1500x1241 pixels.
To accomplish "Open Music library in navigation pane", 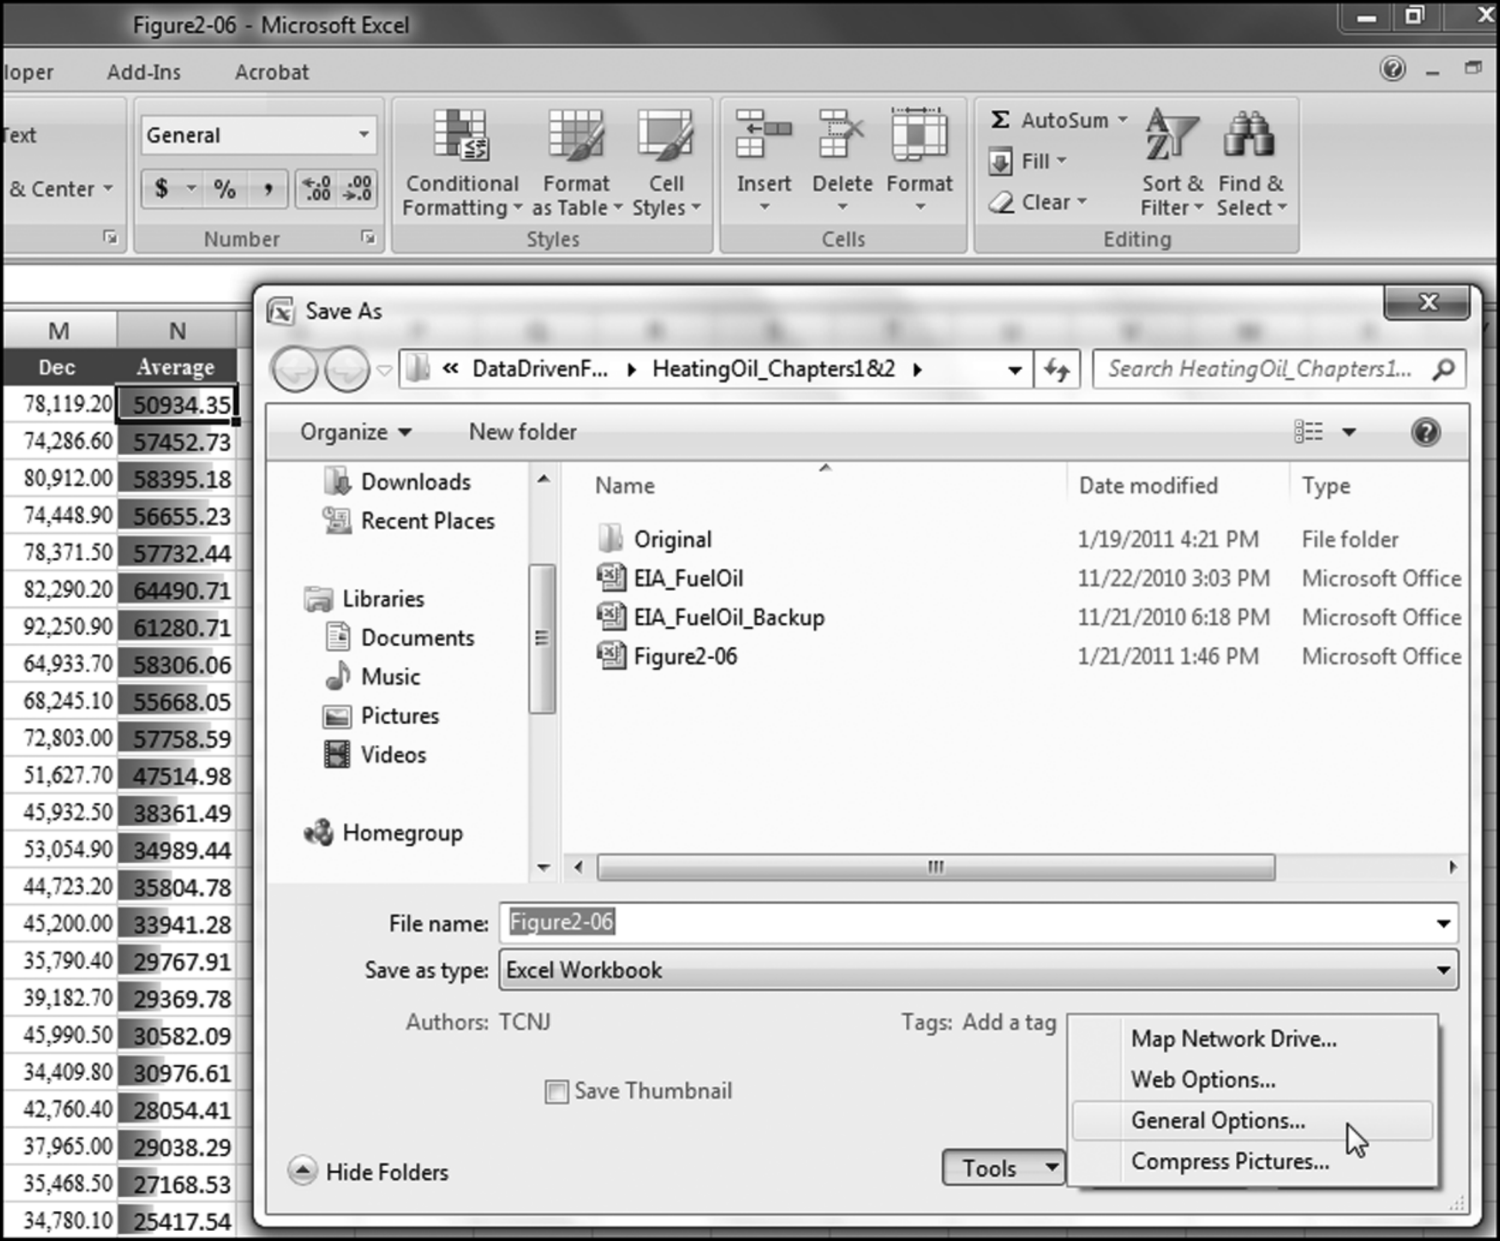I will pos(372,677).
